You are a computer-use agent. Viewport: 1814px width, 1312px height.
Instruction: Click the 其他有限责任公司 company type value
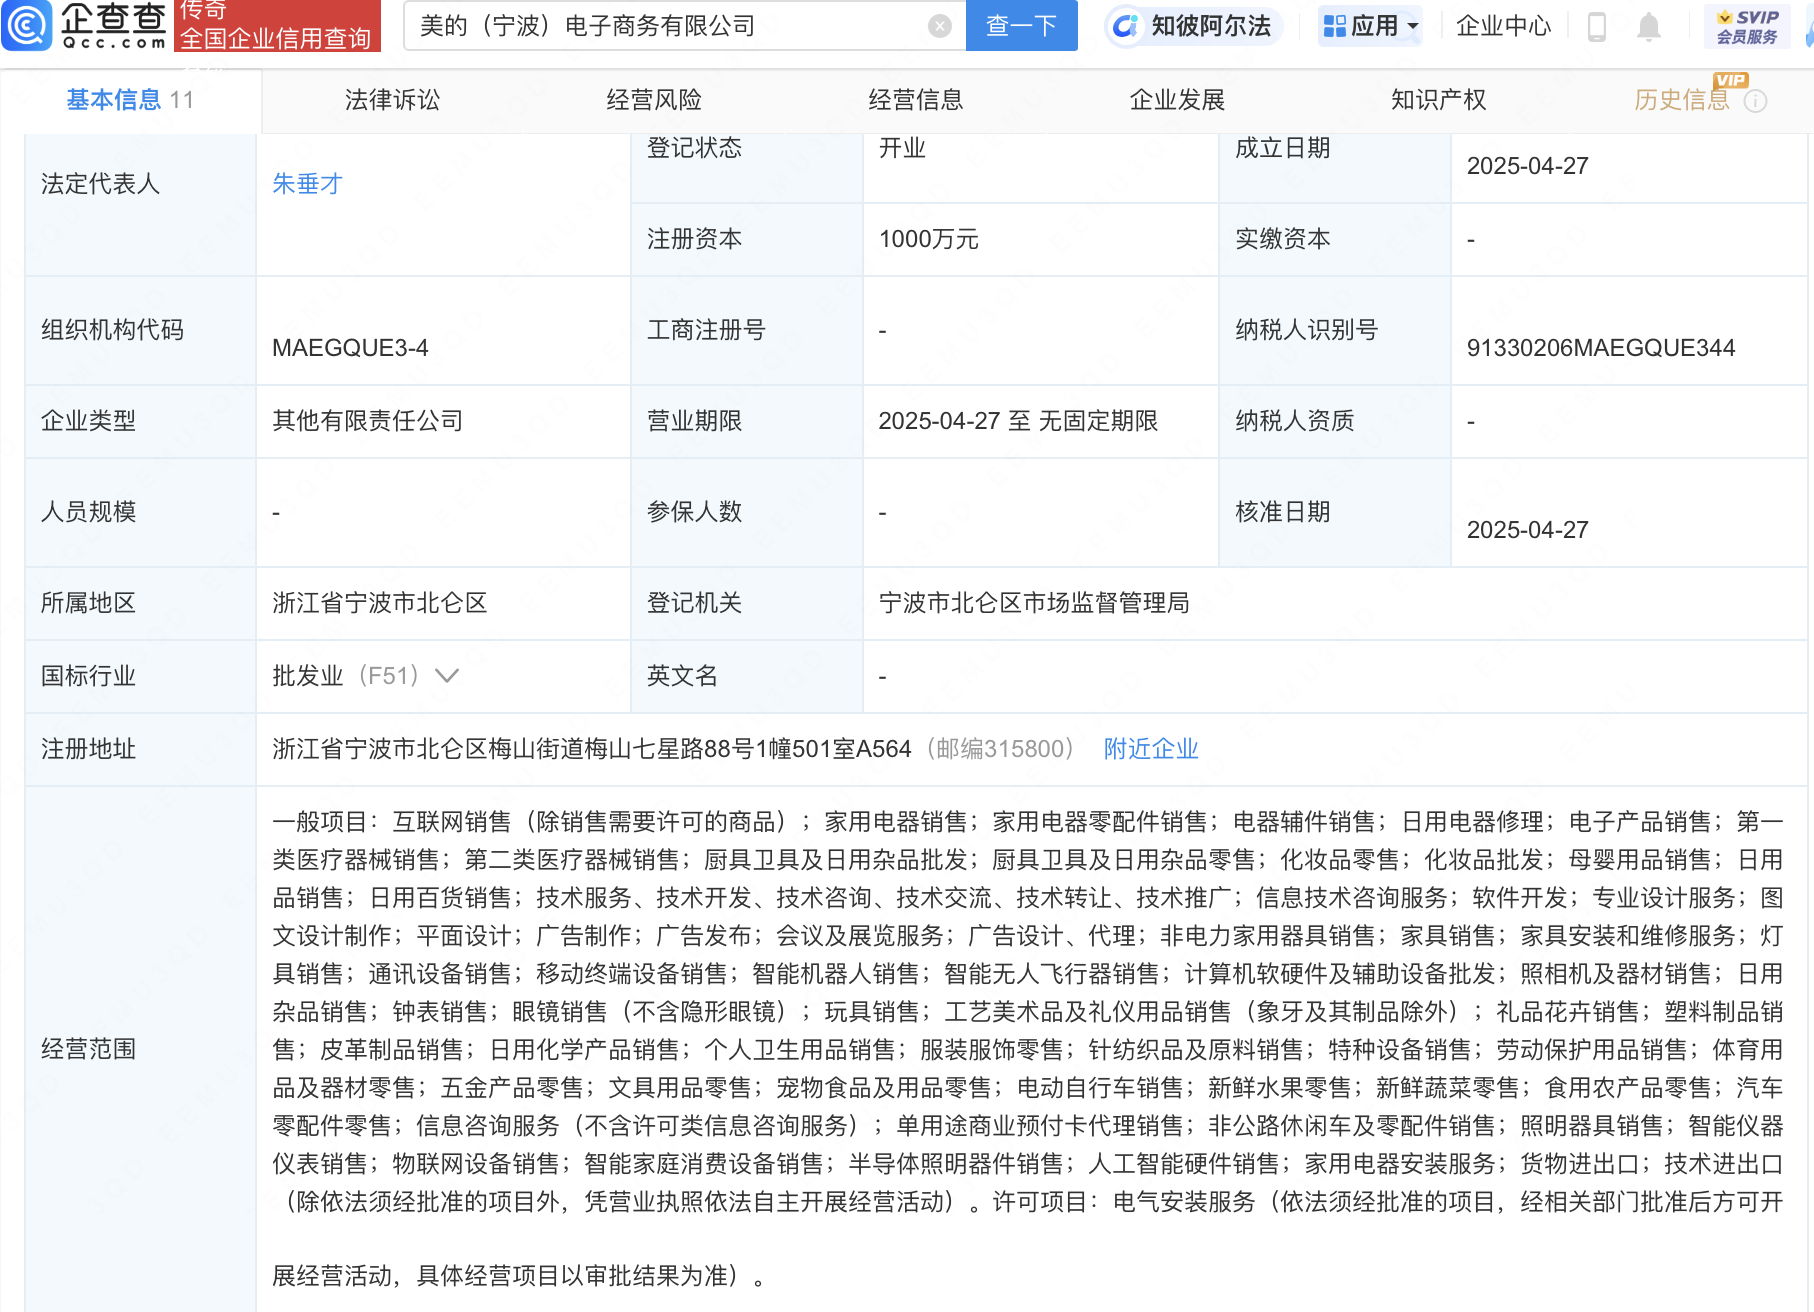[x=368, y=421]
